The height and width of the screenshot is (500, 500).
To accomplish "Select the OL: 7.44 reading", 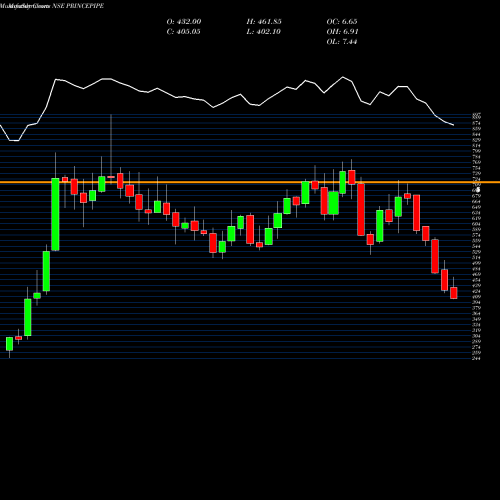I will [x=342, y=42].
